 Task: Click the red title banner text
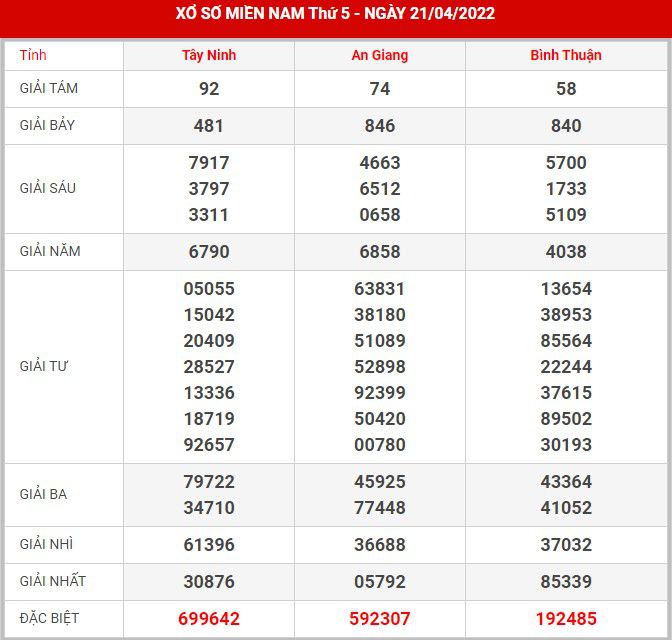(x=336, y=14)
